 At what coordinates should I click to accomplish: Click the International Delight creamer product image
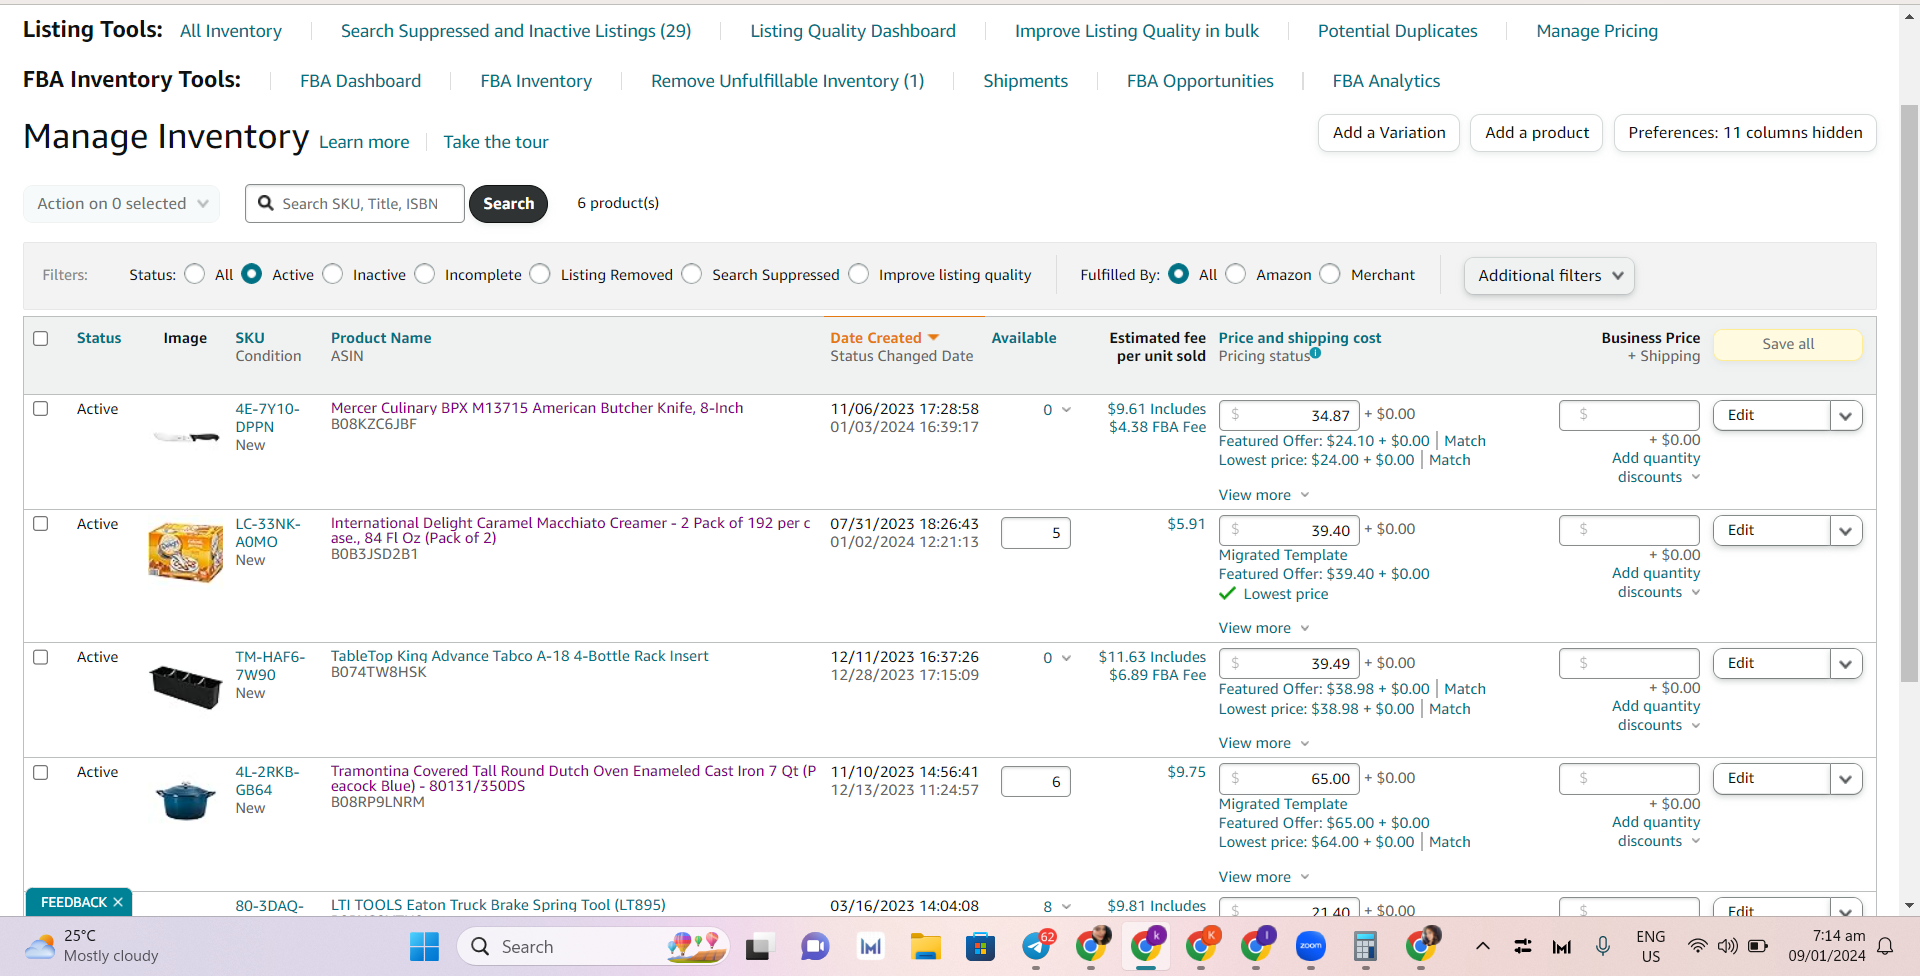pos(186,552)
